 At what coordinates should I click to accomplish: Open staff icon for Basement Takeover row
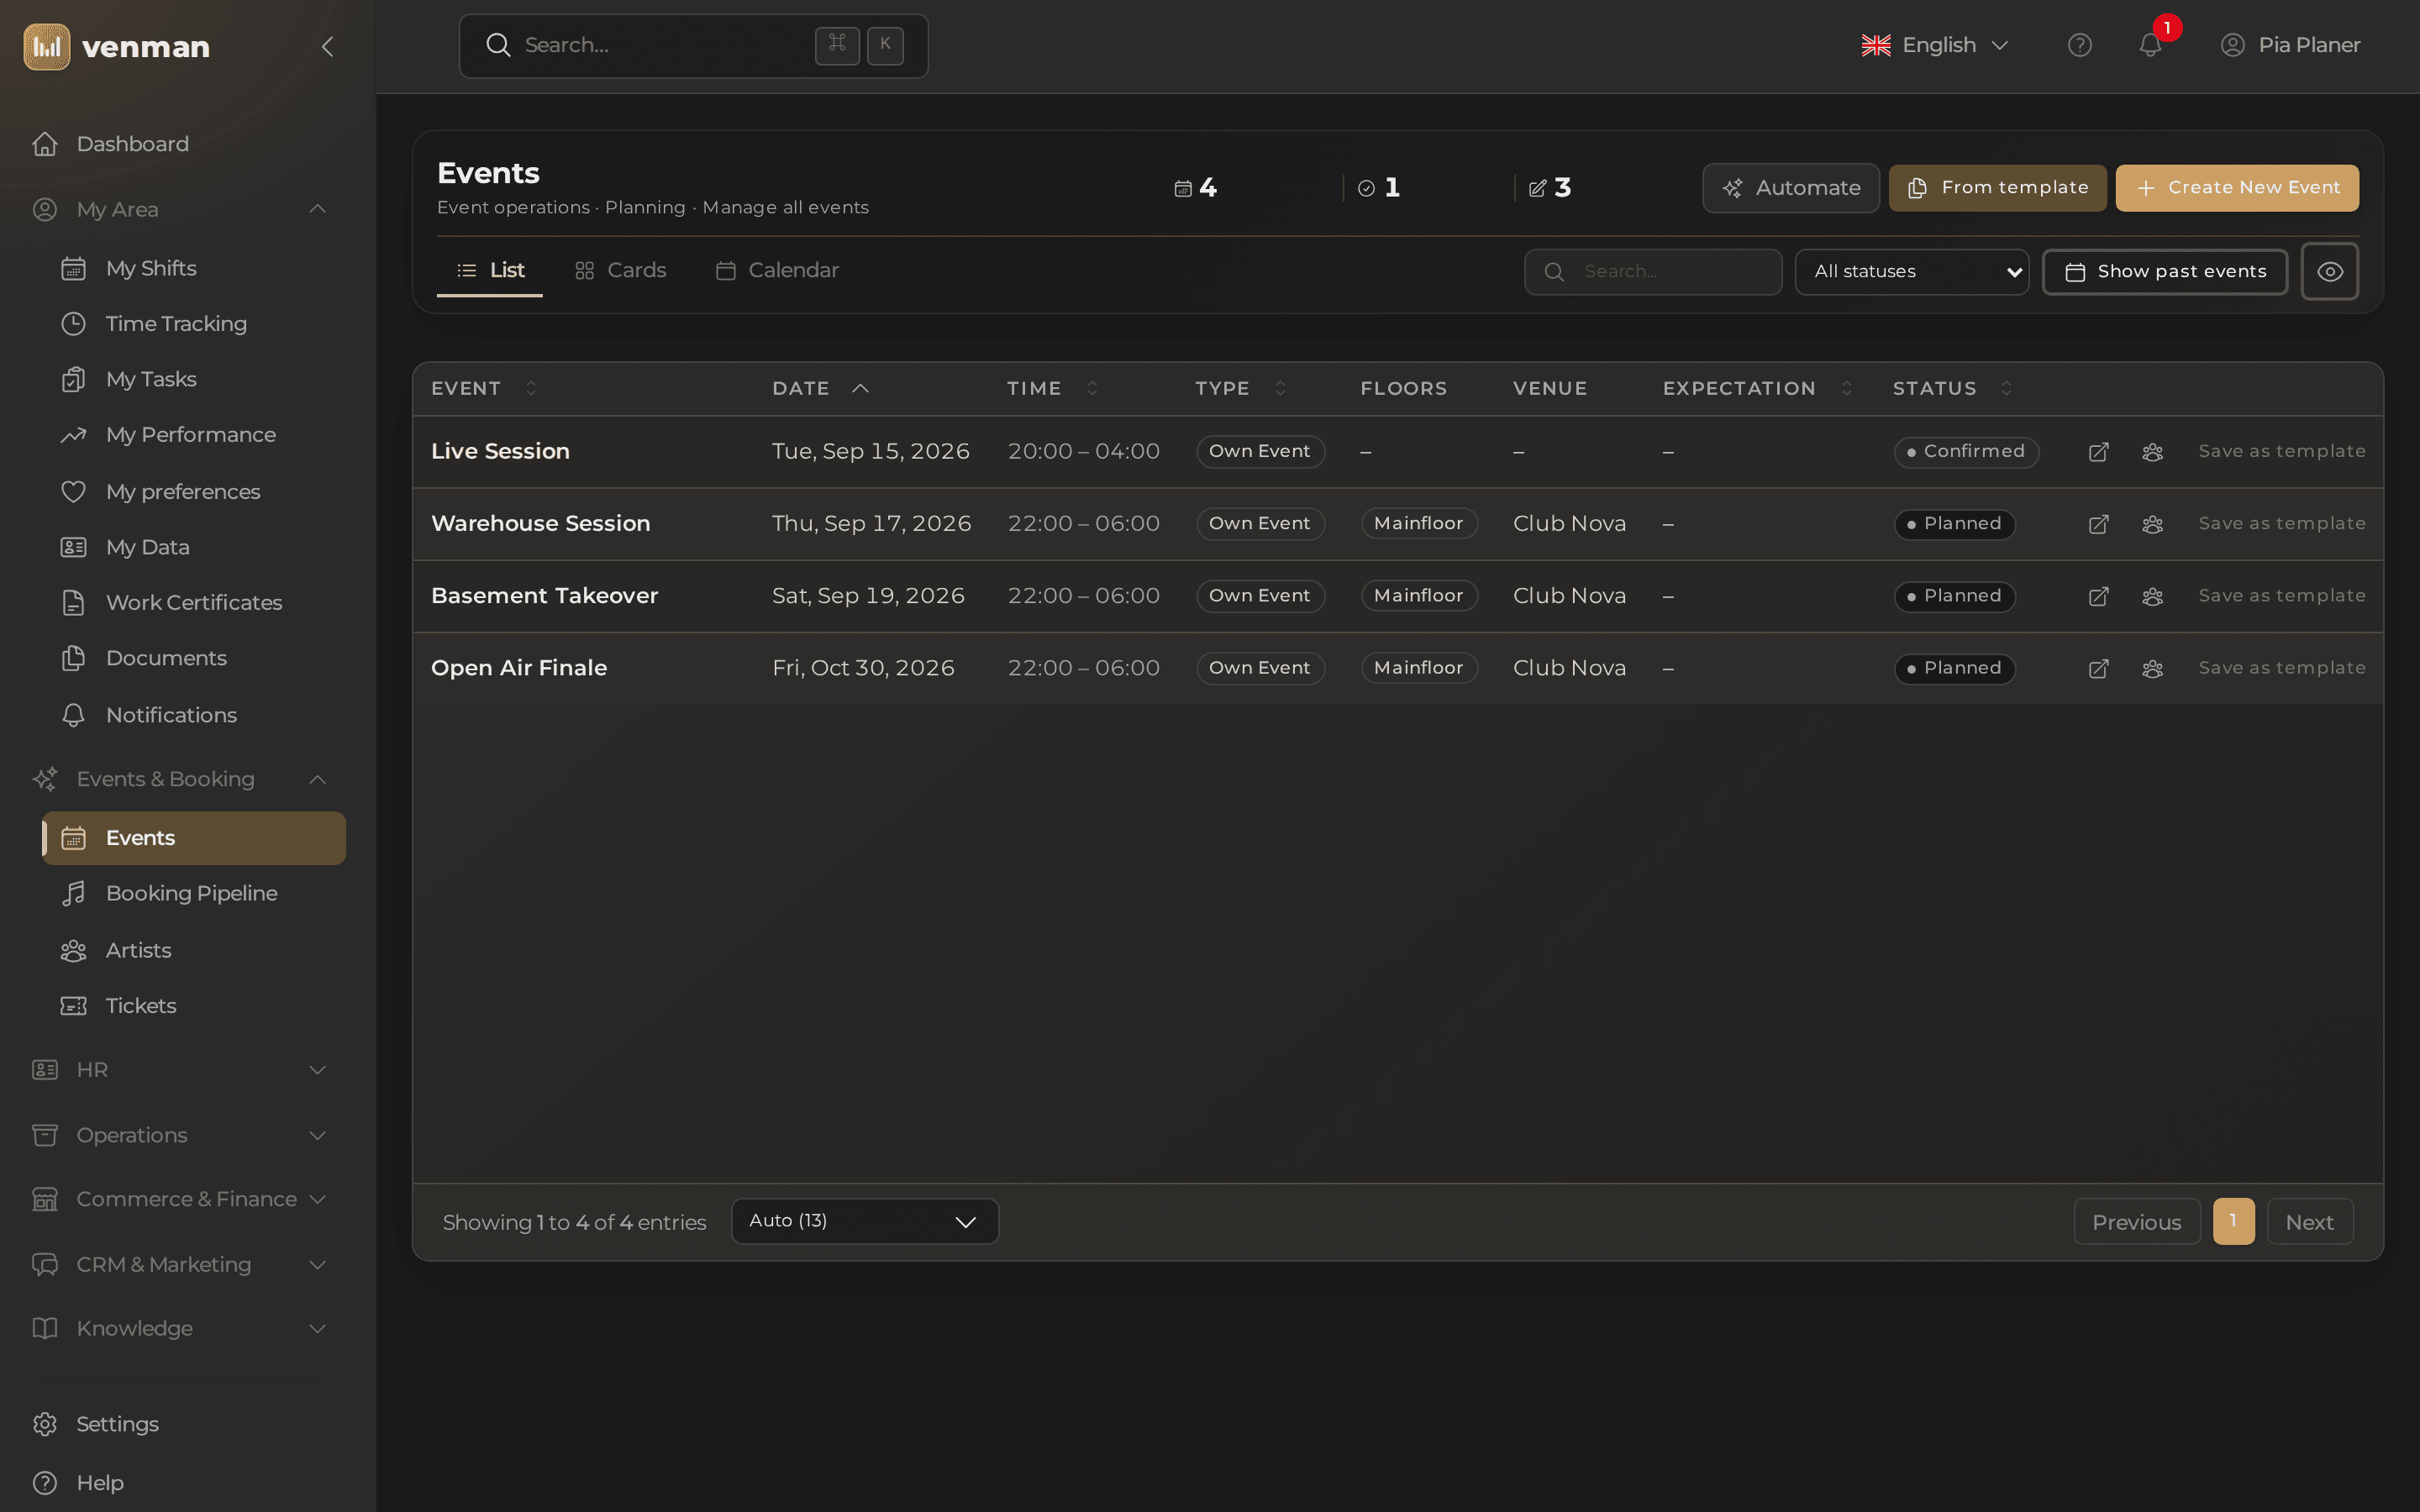pos(2153,596)
